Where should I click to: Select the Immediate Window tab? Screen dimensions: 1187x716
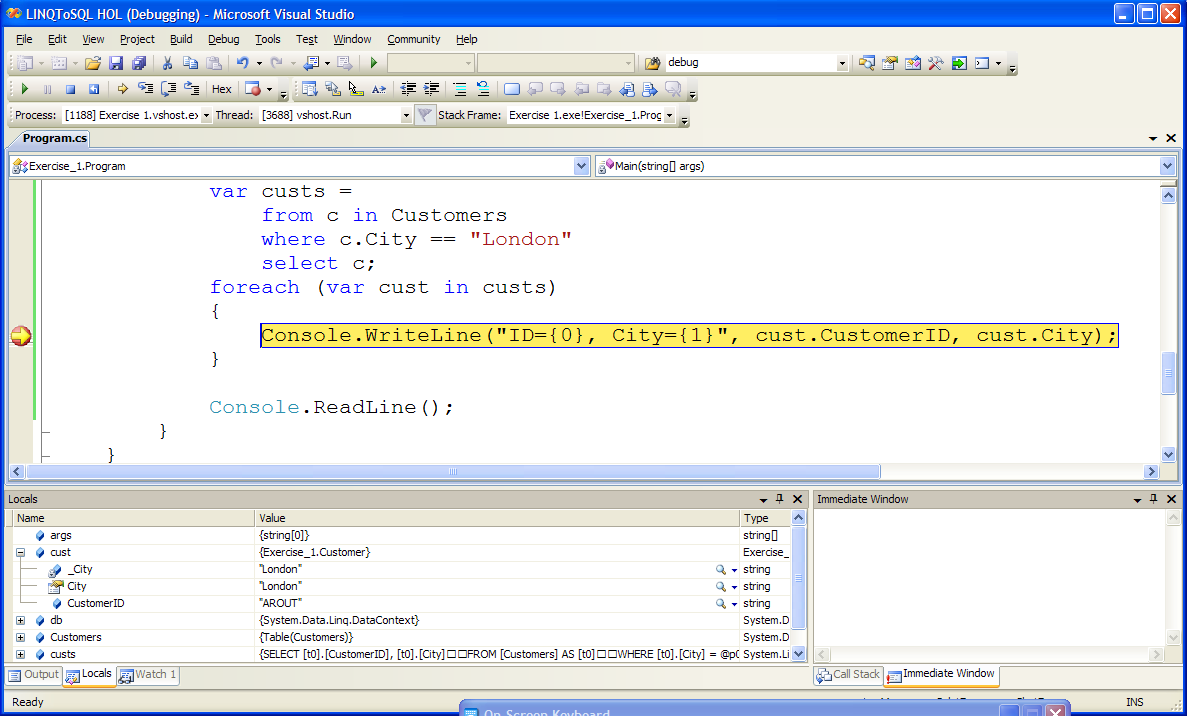pos(941,674)
